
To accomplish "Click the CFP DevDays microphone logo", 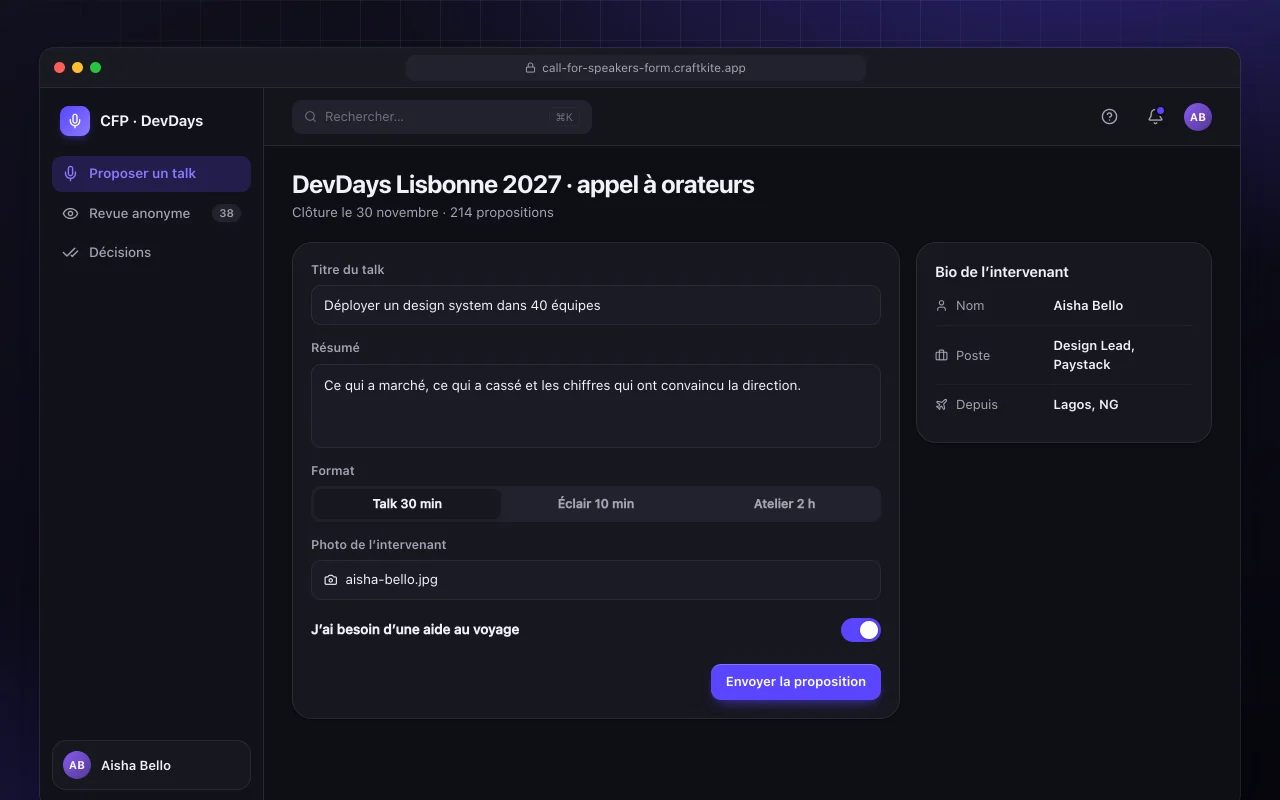I will pos(75,121).
